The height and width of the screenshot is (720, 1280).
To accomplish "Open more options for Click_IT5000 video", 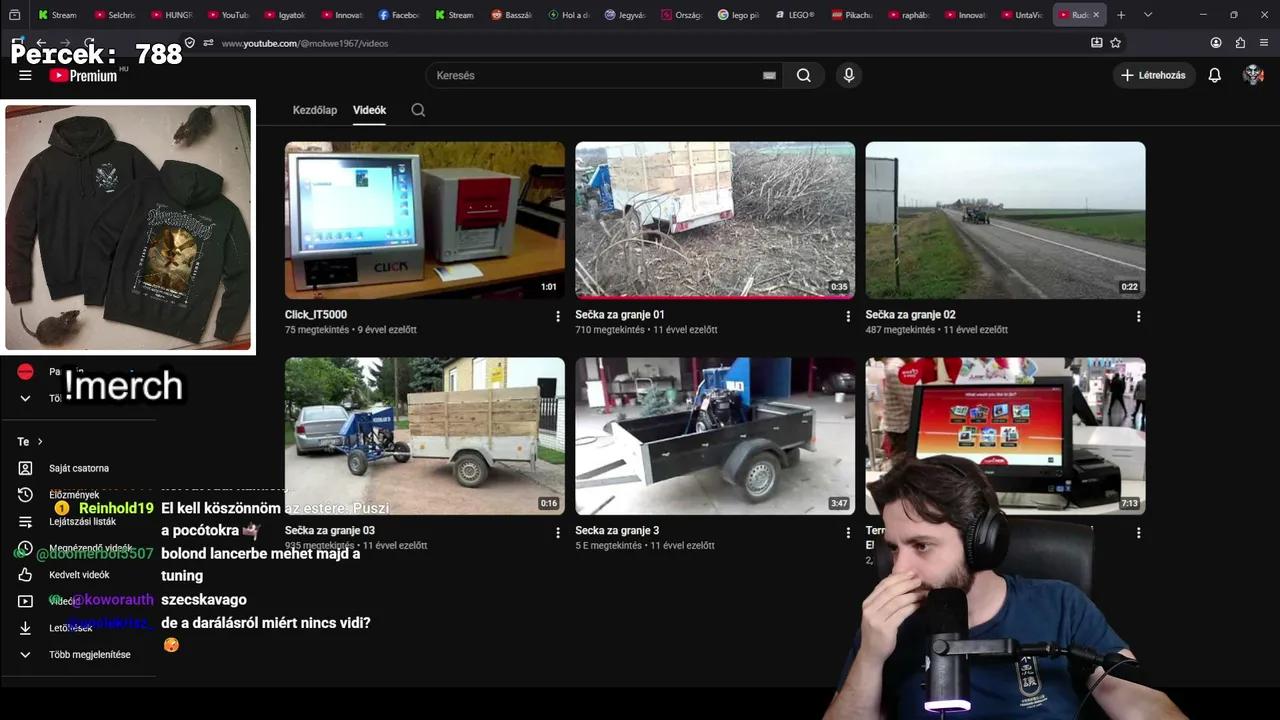I will 558,316.
